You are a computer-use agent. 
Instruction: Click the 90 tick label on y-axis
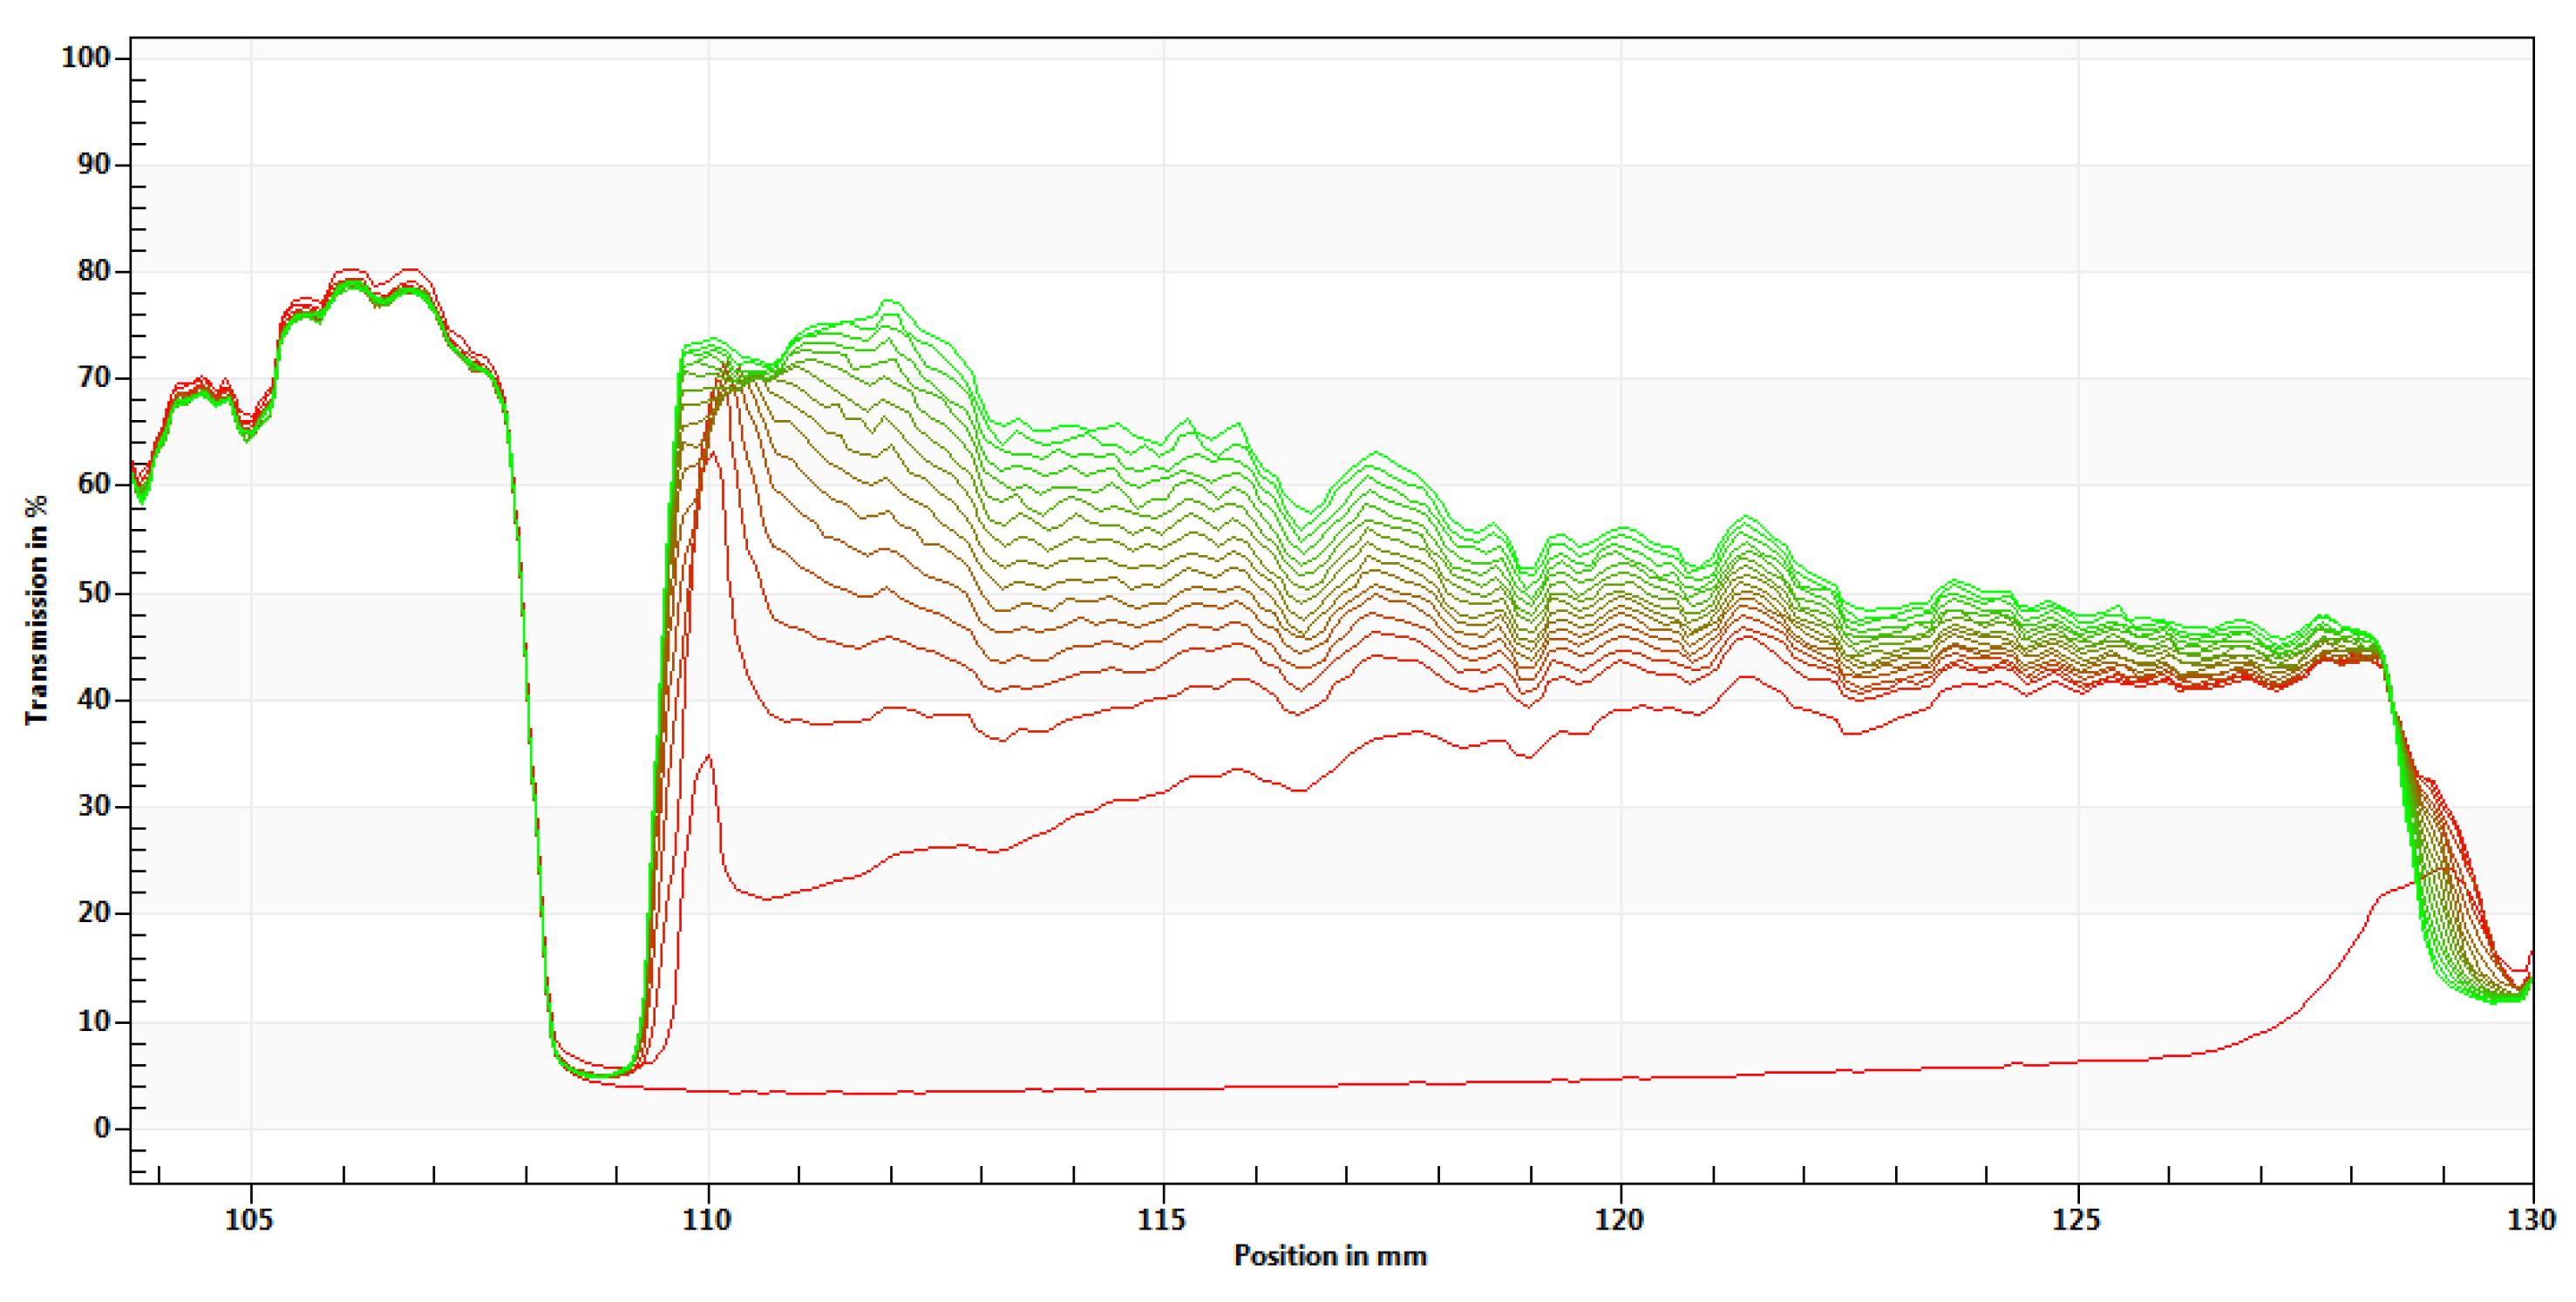click(94, 164)
